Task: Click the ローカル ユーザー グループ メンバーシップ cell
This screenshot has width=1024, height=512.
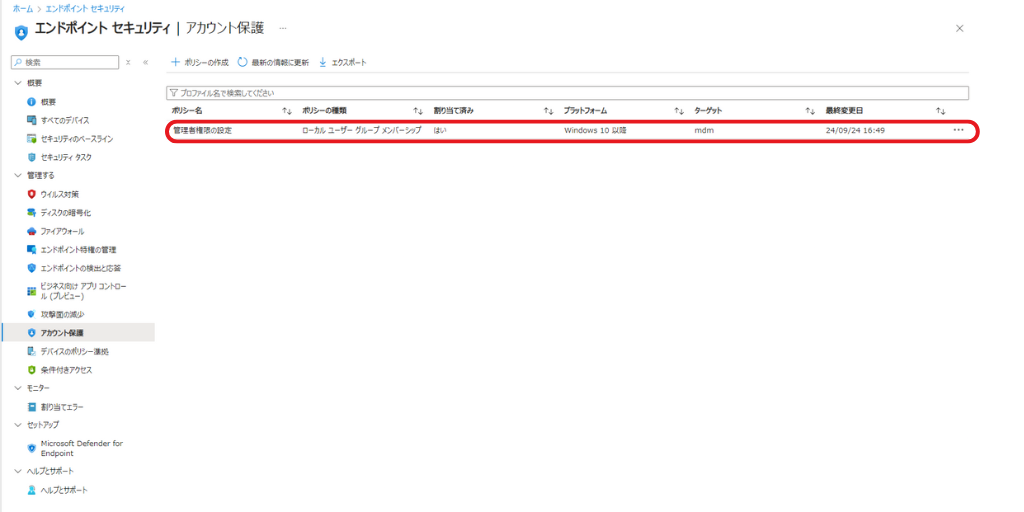Action: (361, 130)
